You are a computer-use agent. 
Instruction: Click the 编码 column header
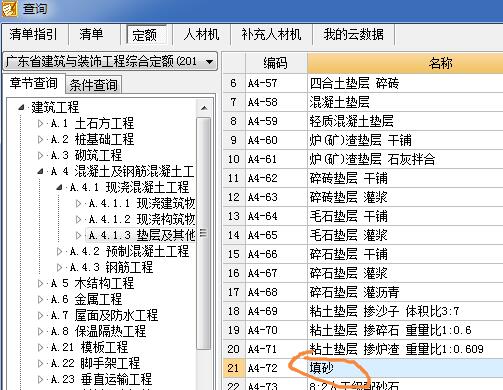point(276,63)
